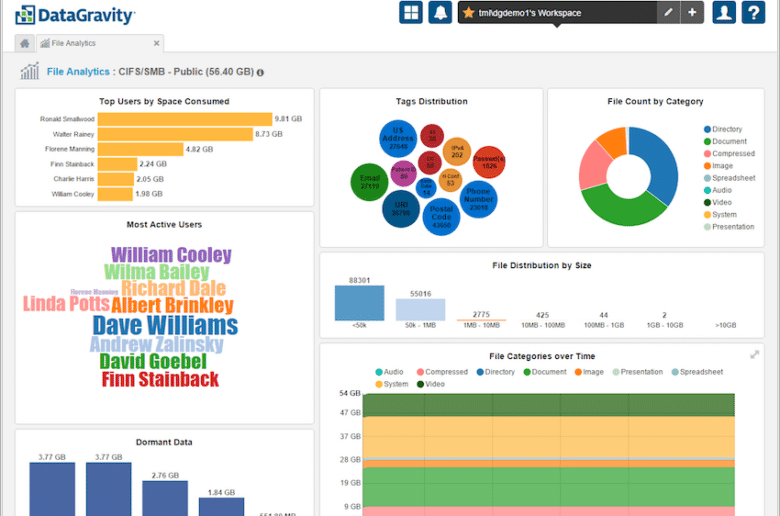The image size is (780, 516).
Task: Toggle Presentation in File Count legend
Action: 729,227
